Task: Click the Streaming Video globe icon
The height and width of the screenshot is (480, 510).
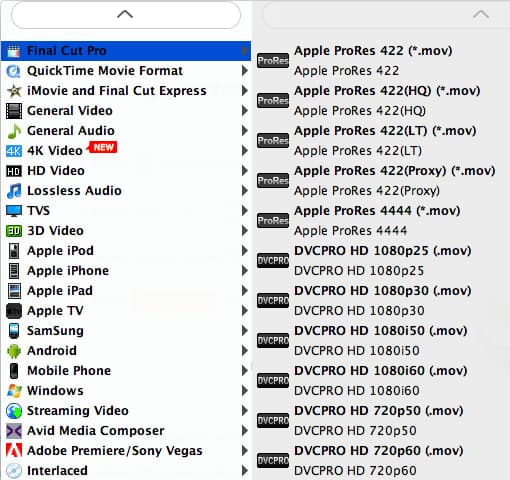Action: [x=14, y=411]
